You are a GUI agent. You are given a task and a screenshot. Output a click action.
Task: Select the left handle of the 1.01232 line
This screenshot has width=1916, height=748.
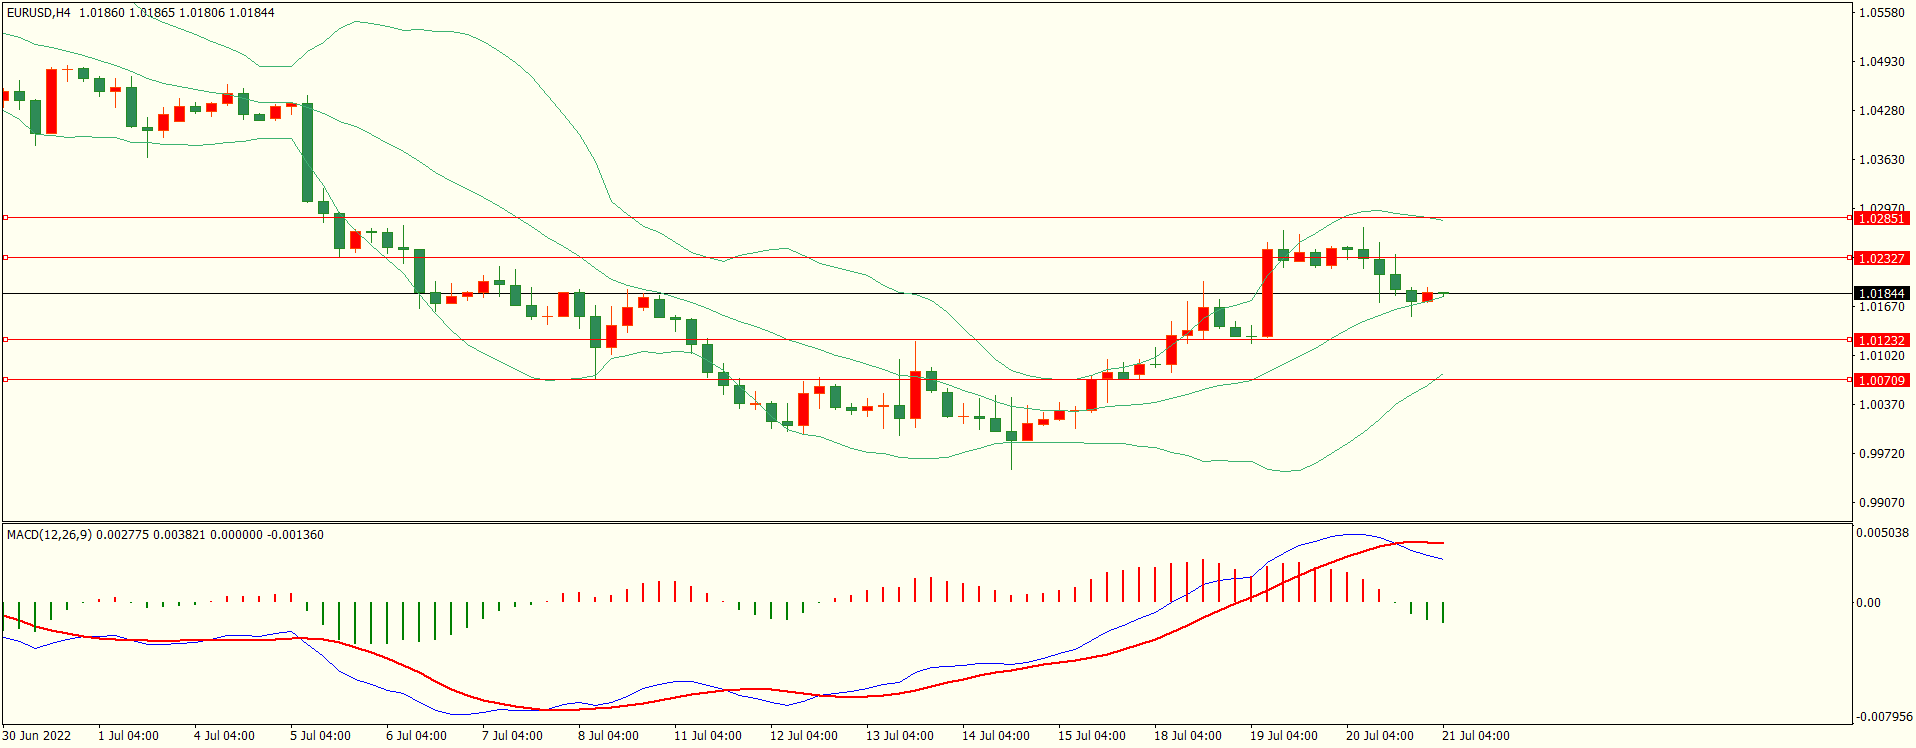click(x=5, y=339)
